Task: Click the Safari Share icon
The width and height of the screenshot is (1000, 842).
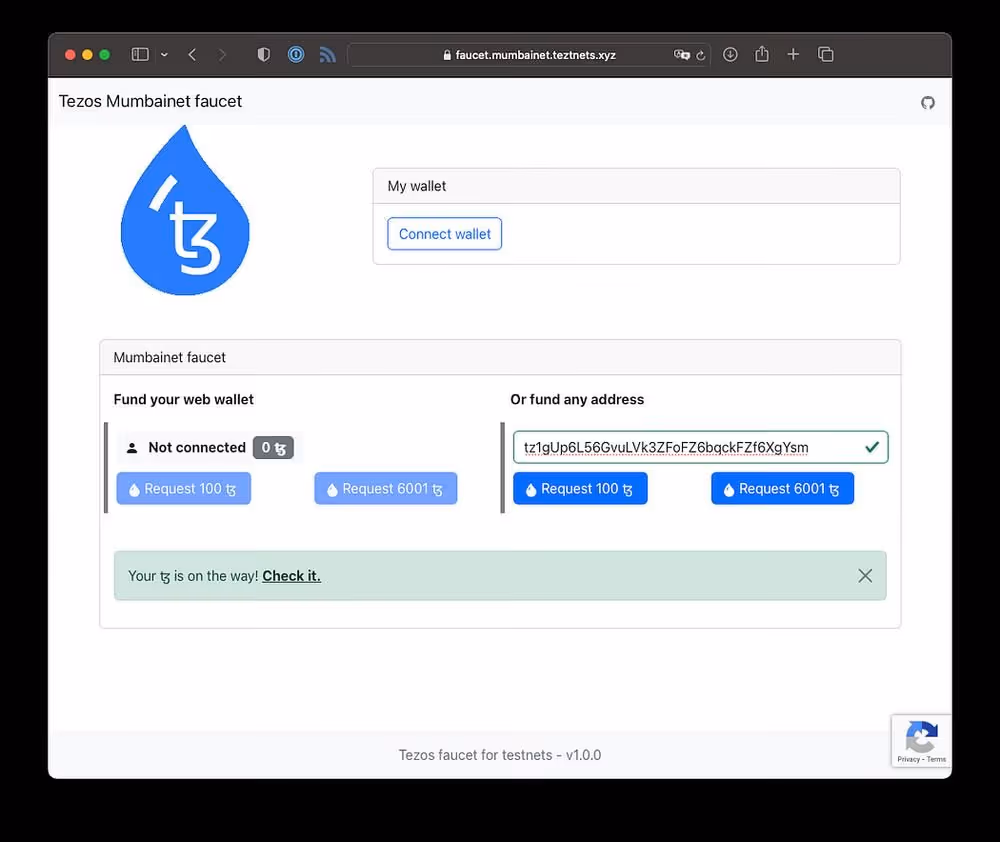Action: 761,54
